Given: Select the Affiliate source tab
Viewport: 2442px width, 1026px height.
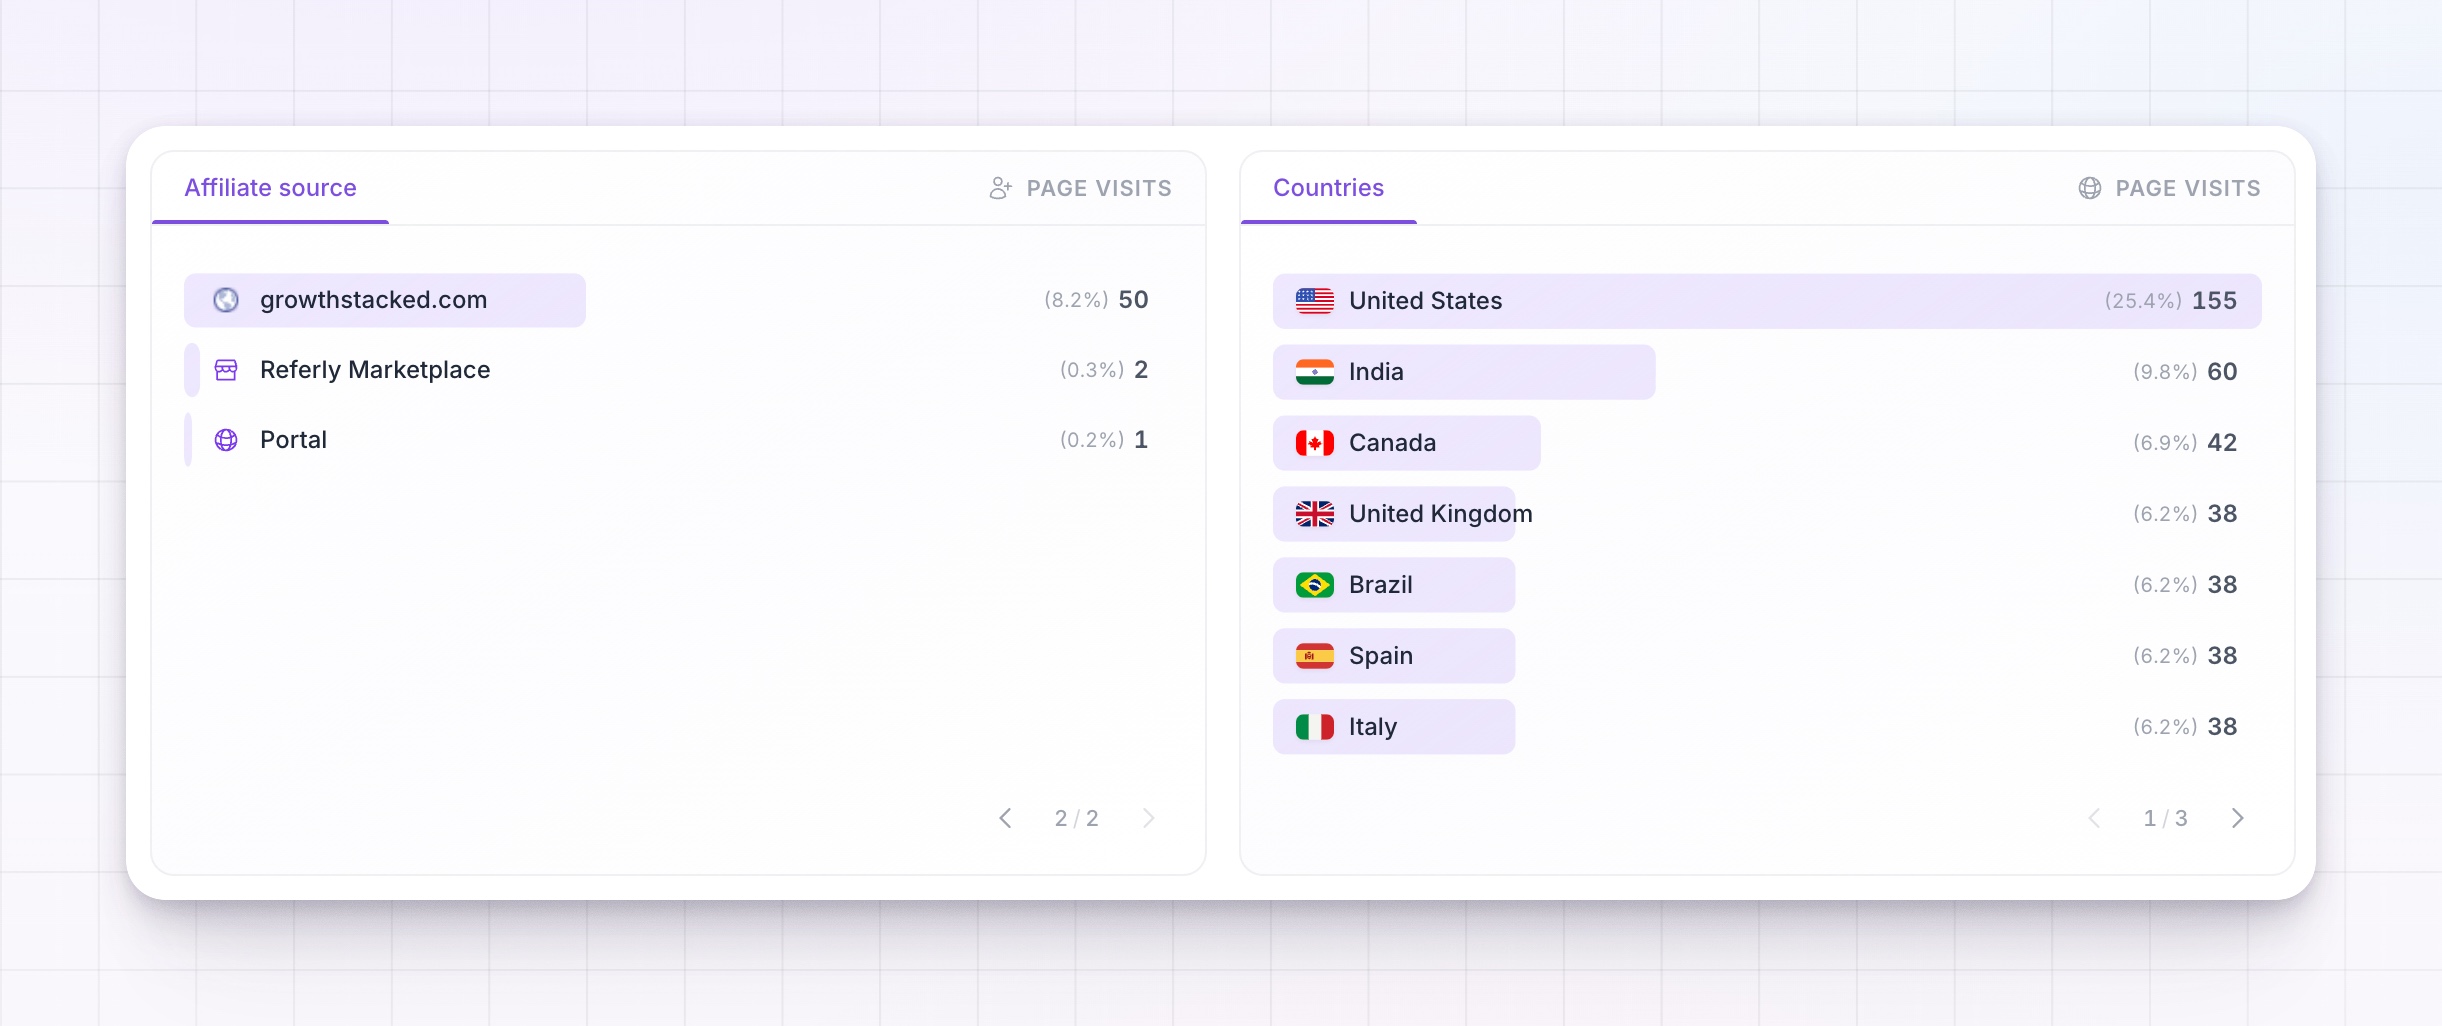Looking at the screenshot, I should click(x=270, y=188).
